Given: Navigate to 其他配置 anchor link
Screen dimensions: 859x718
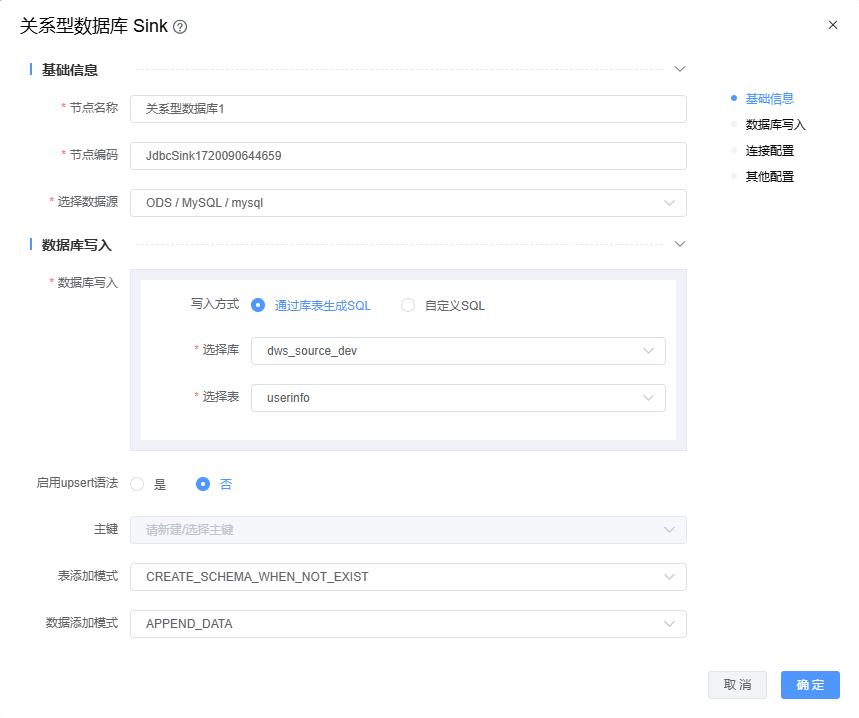Looking at the screenshot, I should pyautogui.click(x=769, y=177).
